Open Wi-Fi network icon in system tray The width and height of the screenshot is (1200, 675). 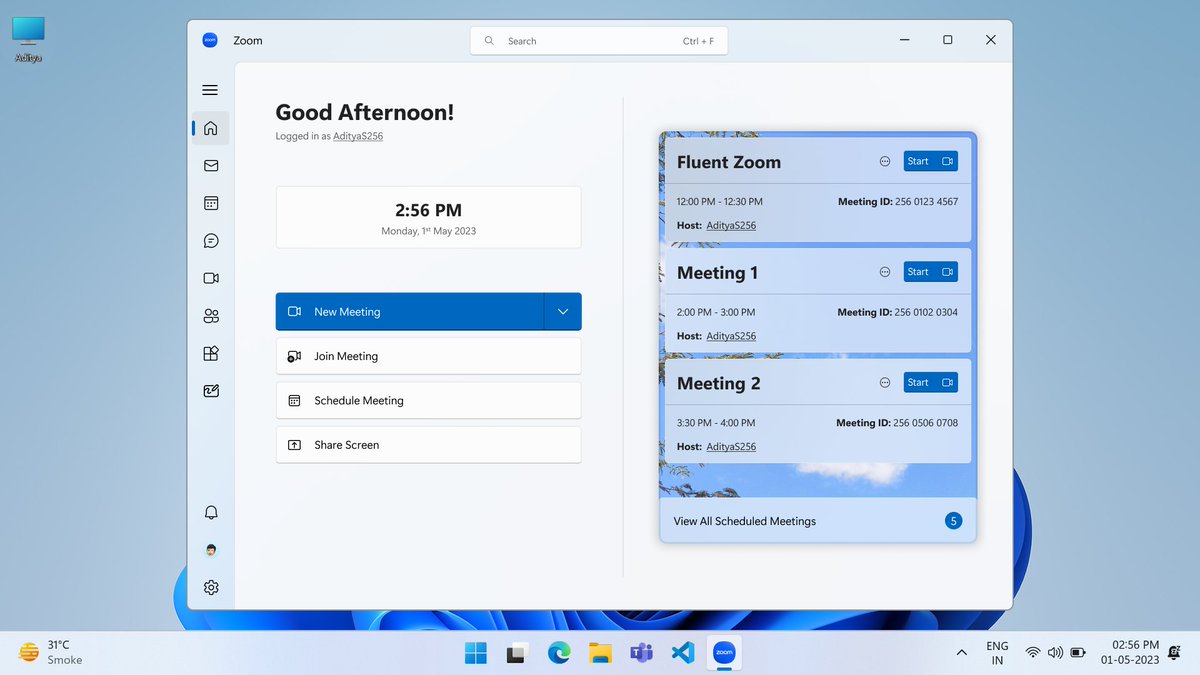coord(1032,653)
